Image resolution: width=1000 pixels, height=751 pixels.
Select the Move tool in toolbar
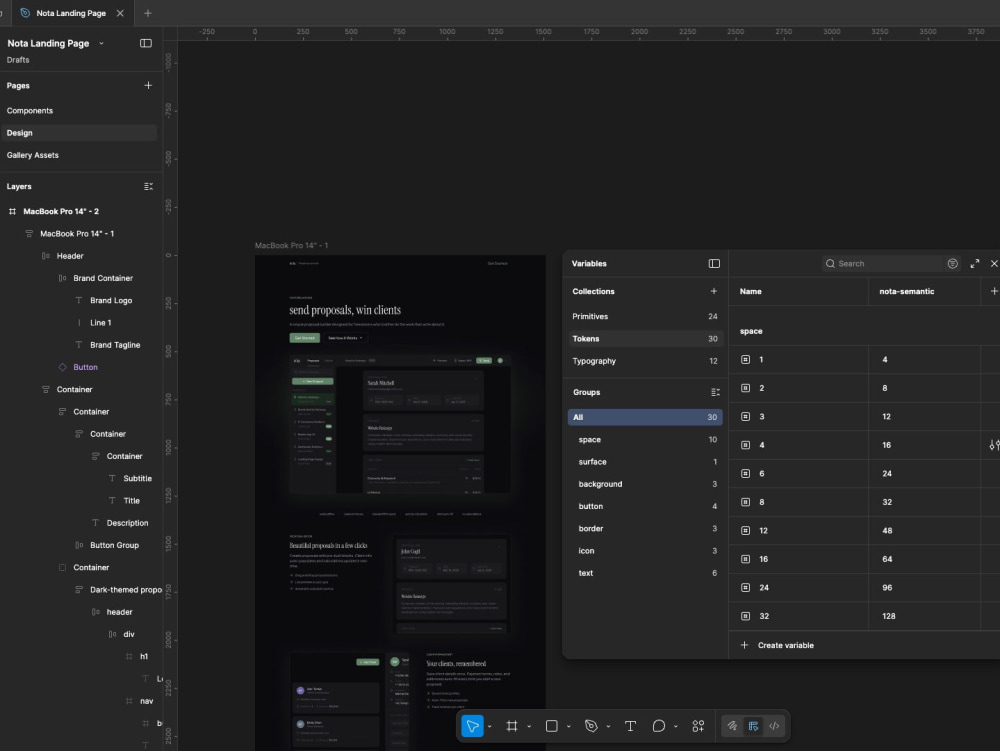472,725
